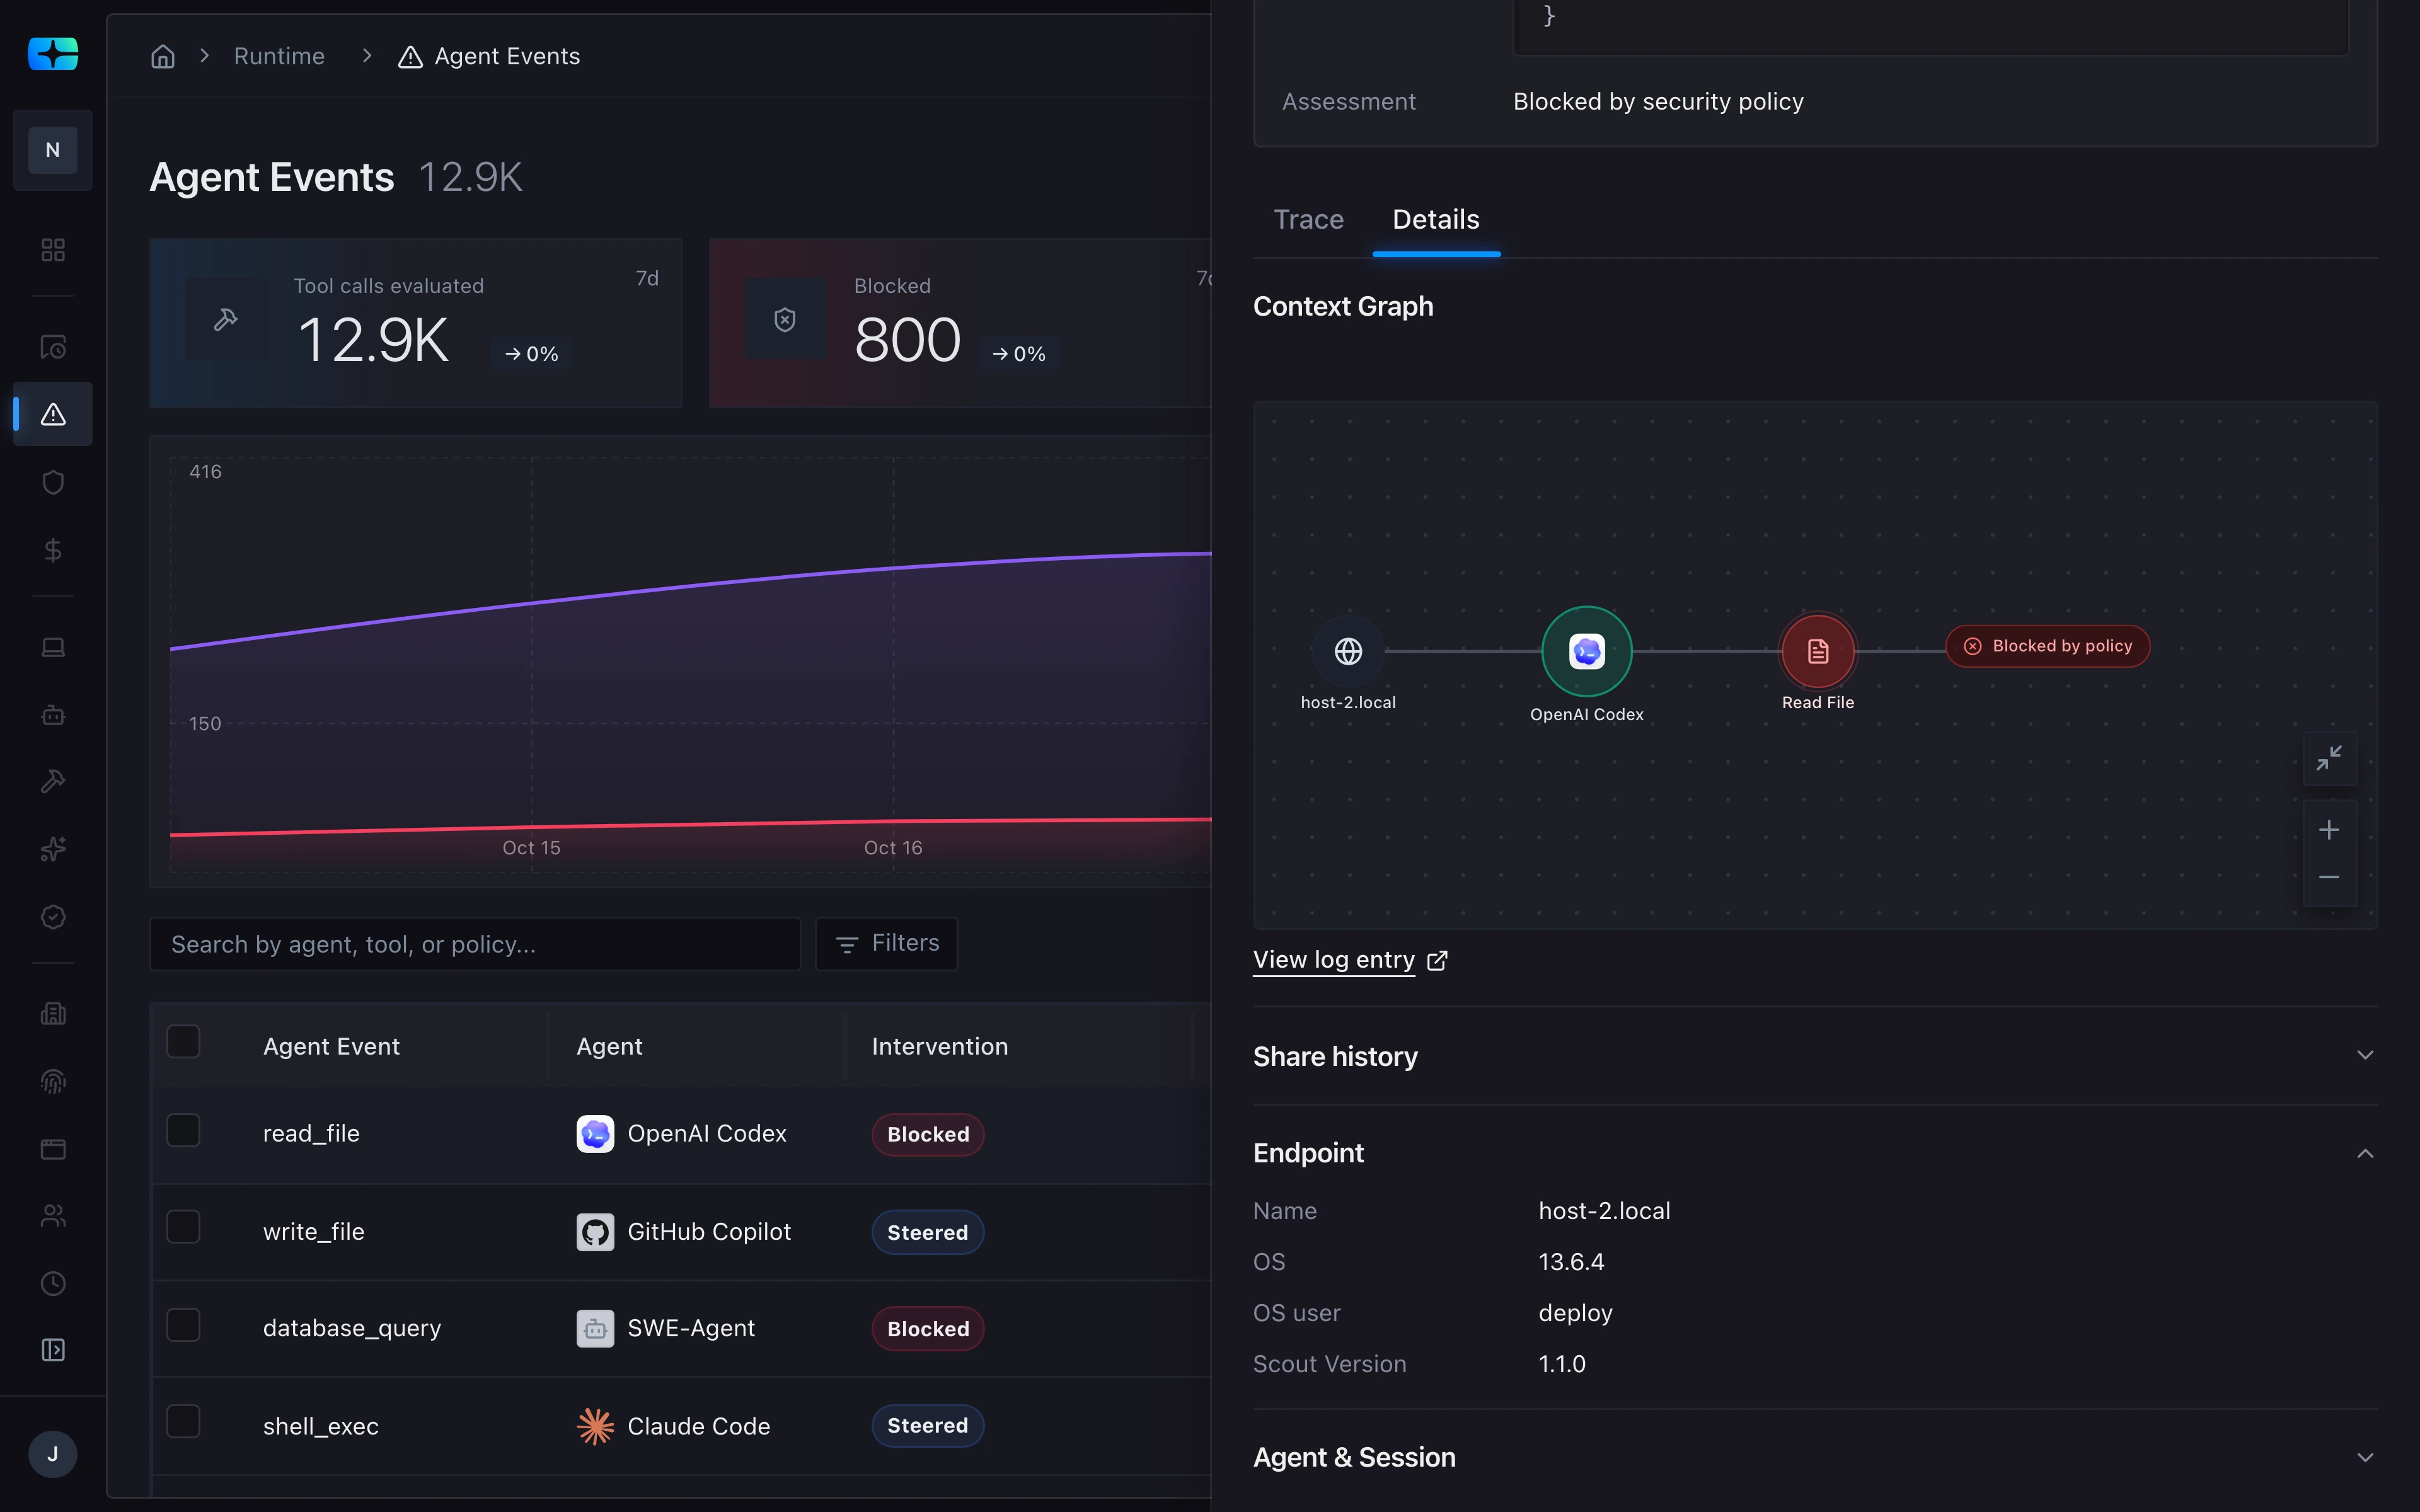This screenshot has width=2420, height=1512.
Task: Open the Filters button
Action: click(x=886, y=943)
